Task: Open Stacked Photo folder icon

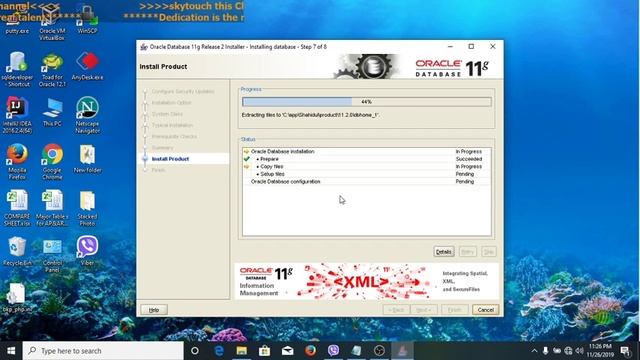Action: click(87, 208)
